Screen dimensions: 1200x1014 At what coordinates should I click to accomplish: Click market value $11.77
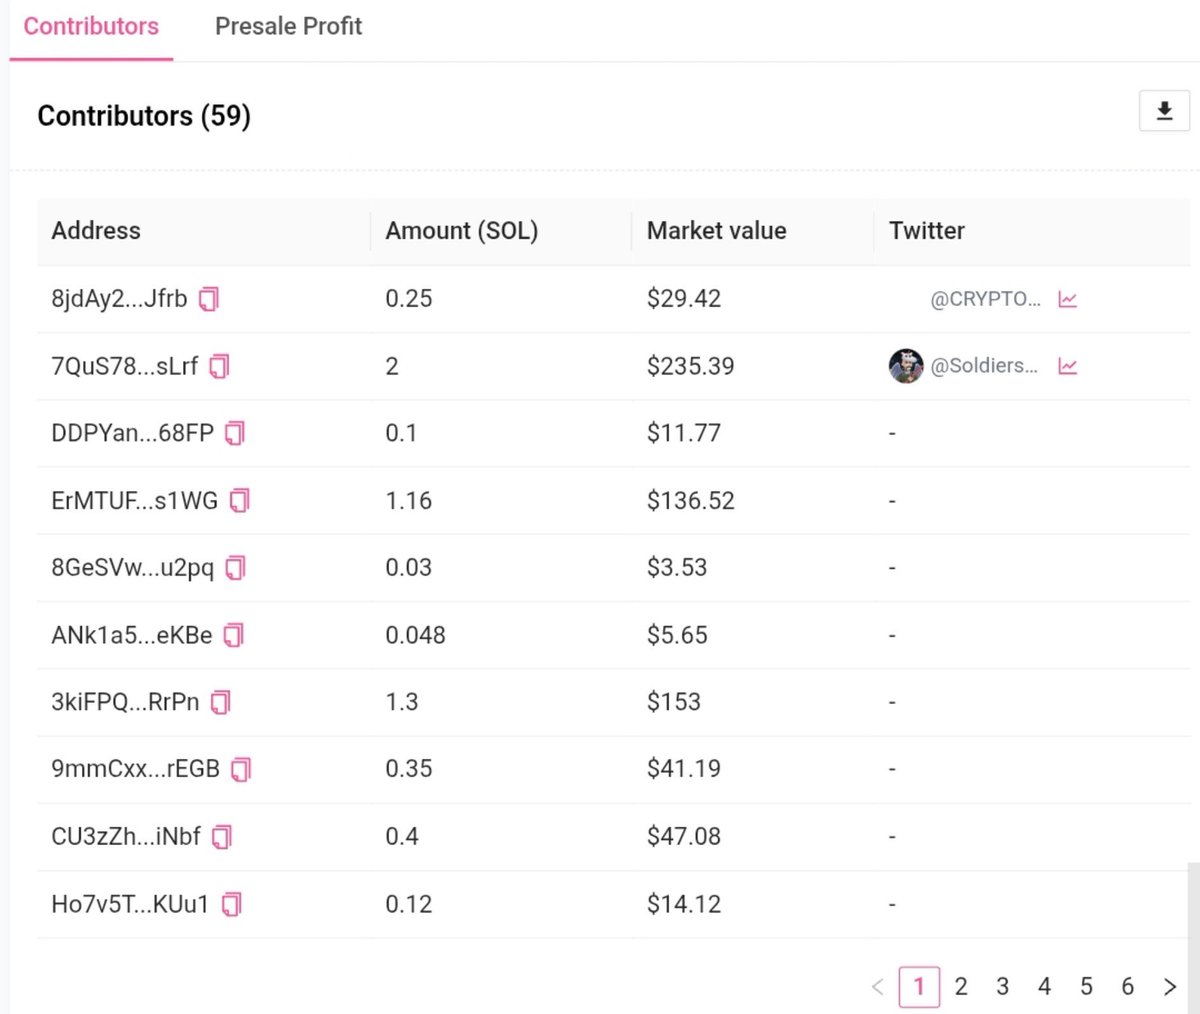(x=684, y=433)
